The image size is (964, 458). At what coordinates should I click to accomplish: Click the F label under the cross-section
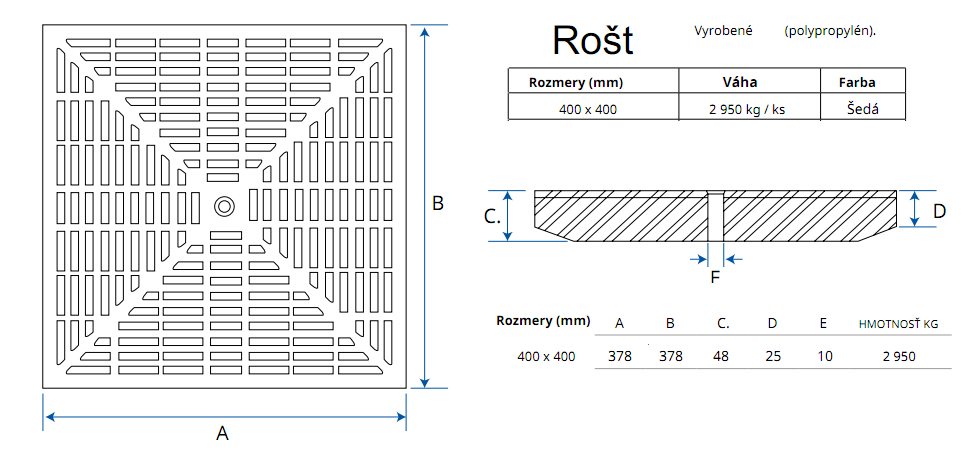coord(714,277)
